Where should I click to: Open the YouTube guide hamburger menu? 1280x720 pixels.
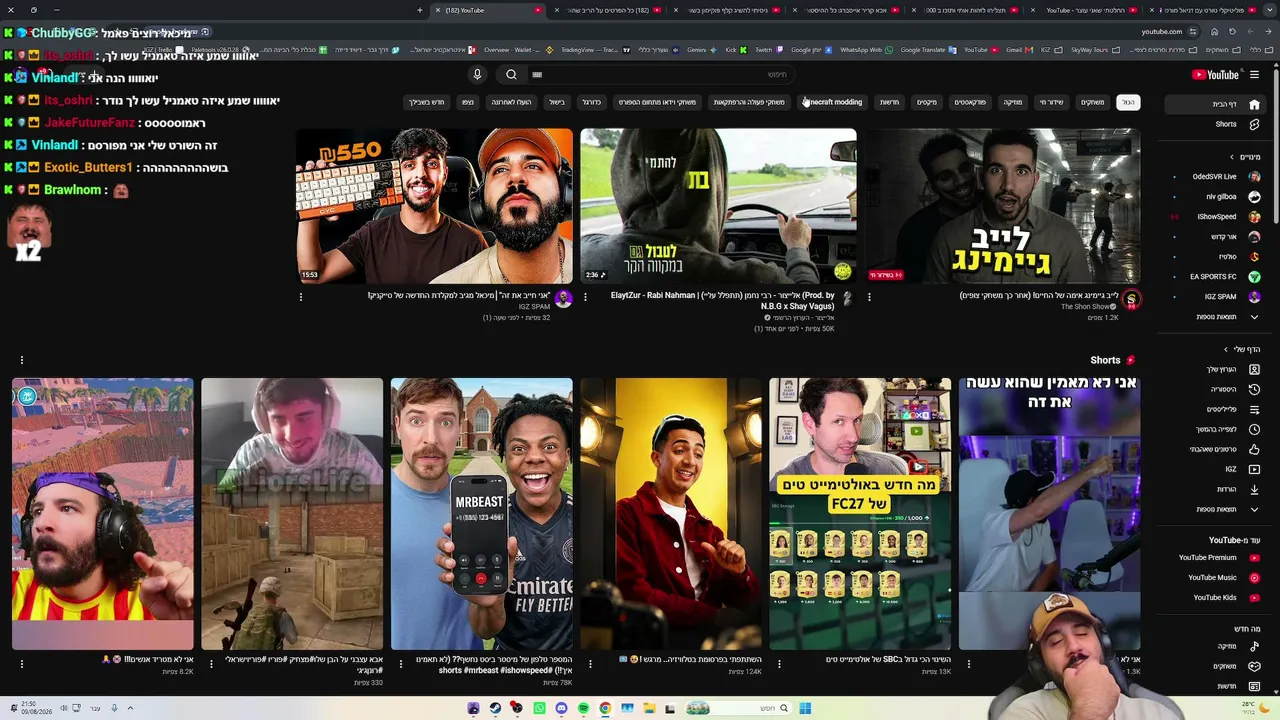[x=1254, y=75]
